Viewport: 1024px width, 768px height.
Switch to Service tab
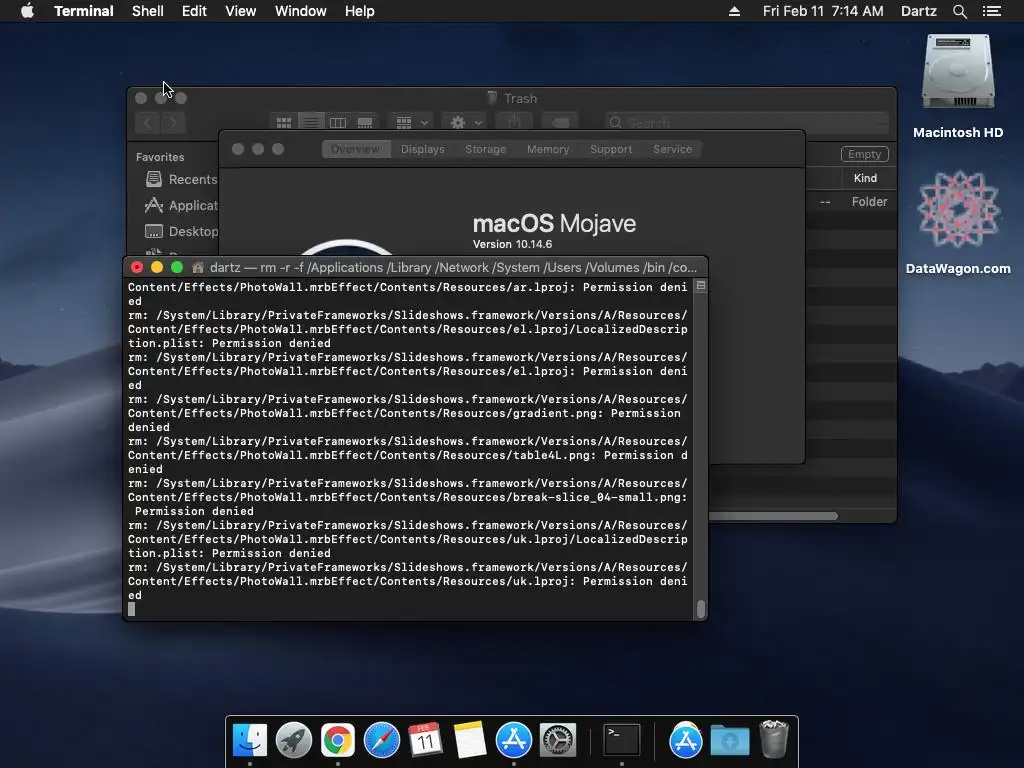pos(672,149)
